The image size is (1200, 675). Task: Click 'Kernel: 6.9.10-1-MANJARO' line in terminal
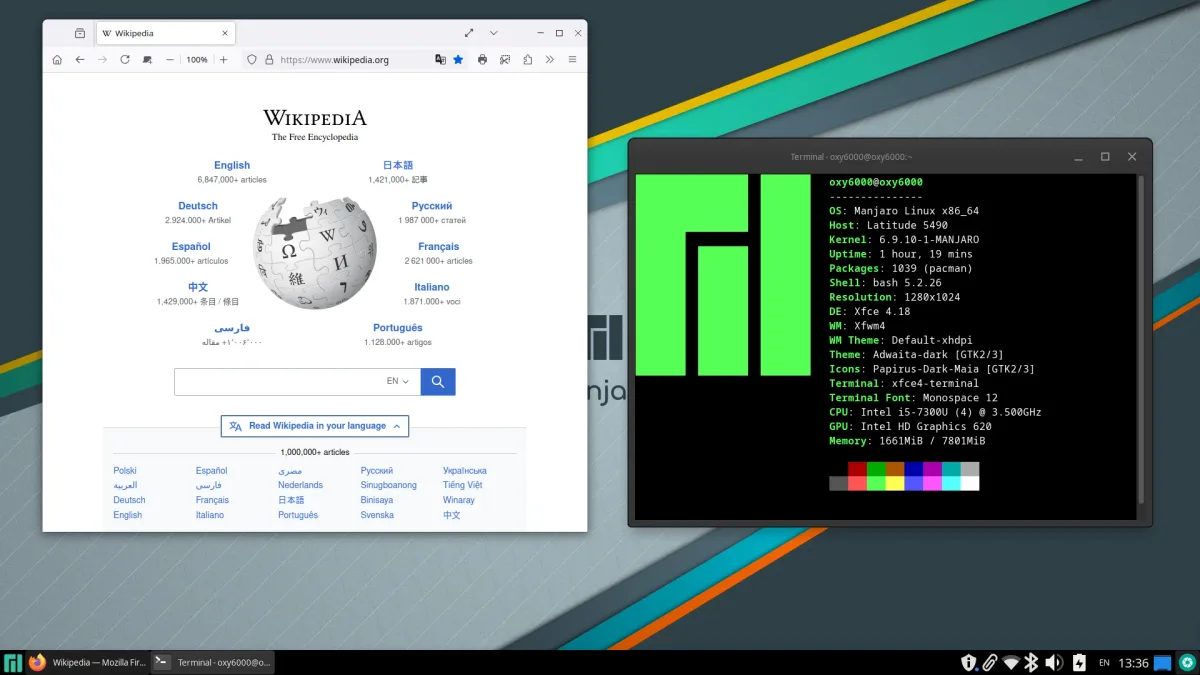pyautogui.click(x=904, y=240)
